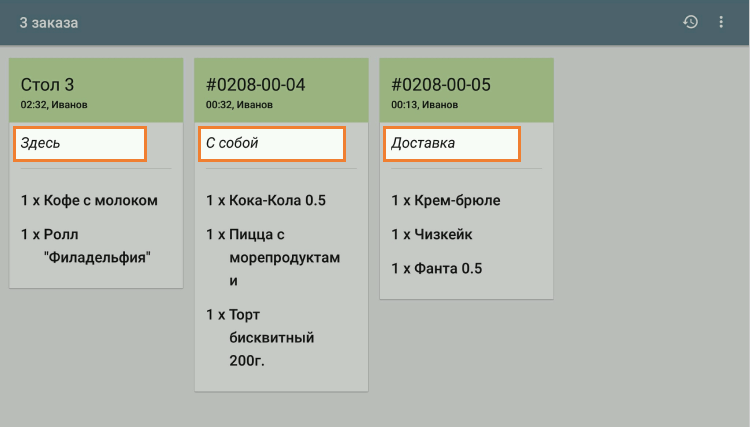Open the three-dot overflow menu

(x=721, y=22)
